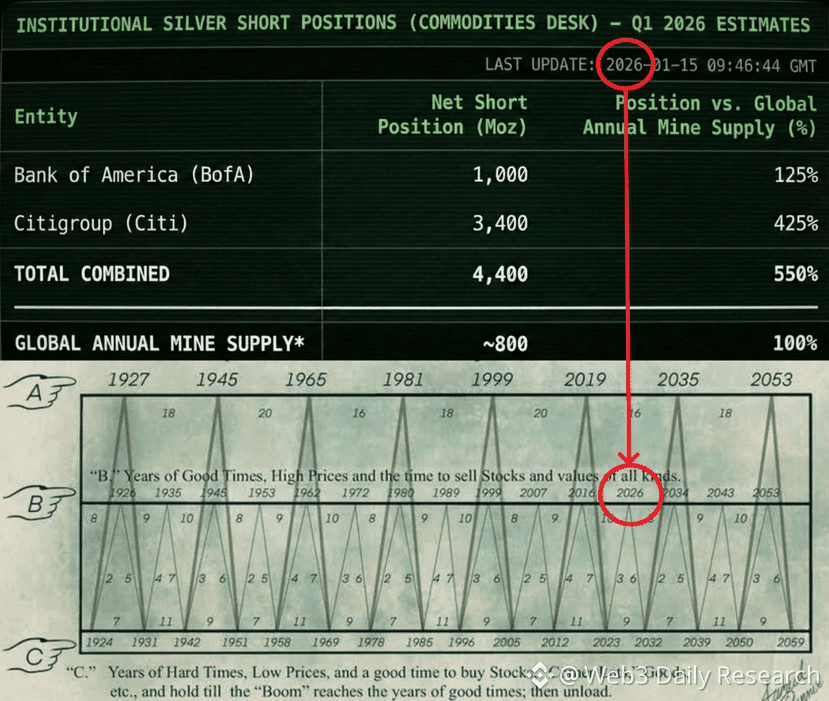The width and height of the screenshot is (829, 701).
Task: Click year 2019 in row A
Action: pos(585,380)
